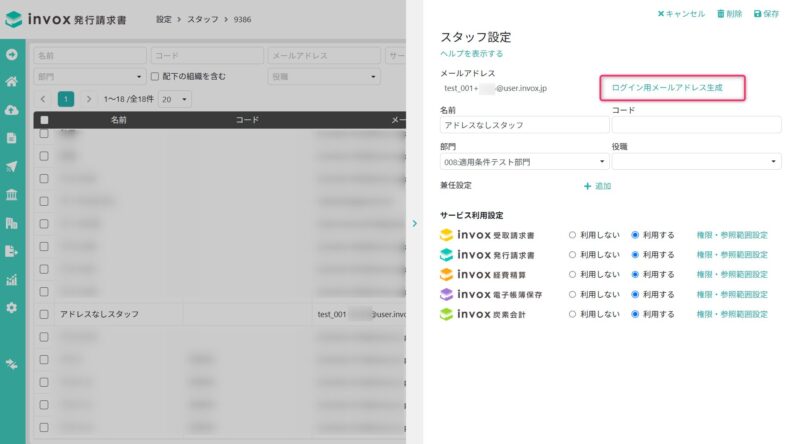Click キャンセル to discard staff changes
Screen dimensions: 800x444
click(x=681, y=14)
